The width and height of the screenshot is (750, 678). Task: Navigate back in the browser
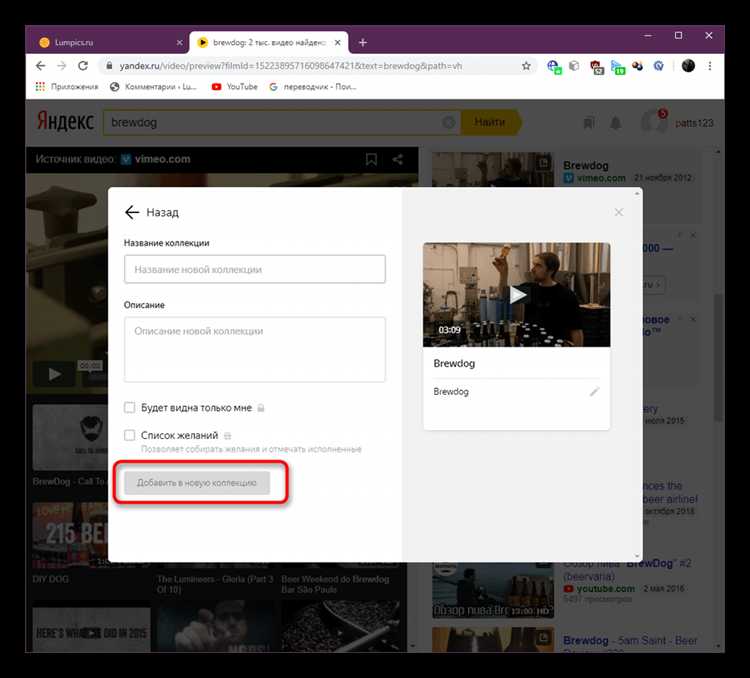[41, 66]
